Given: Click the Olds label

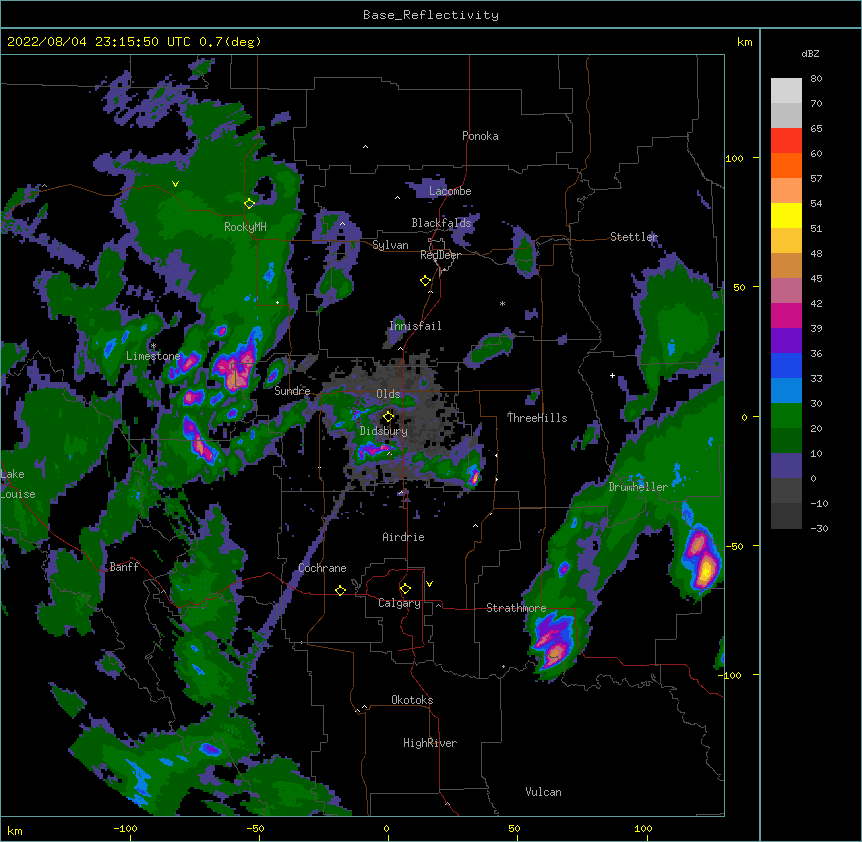Looking at the screenshot, I should point(388,394).
